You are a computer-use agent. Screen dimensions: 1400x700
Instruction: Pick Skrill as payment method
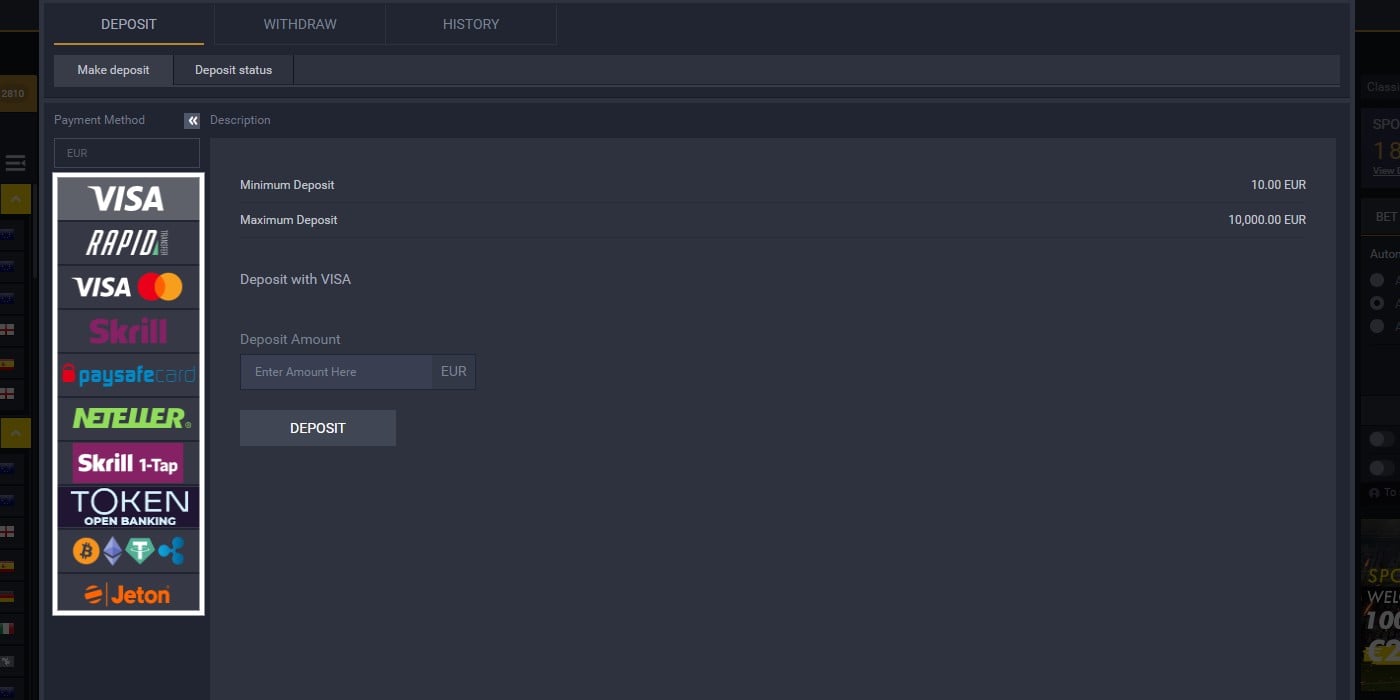tap(128, 331)
